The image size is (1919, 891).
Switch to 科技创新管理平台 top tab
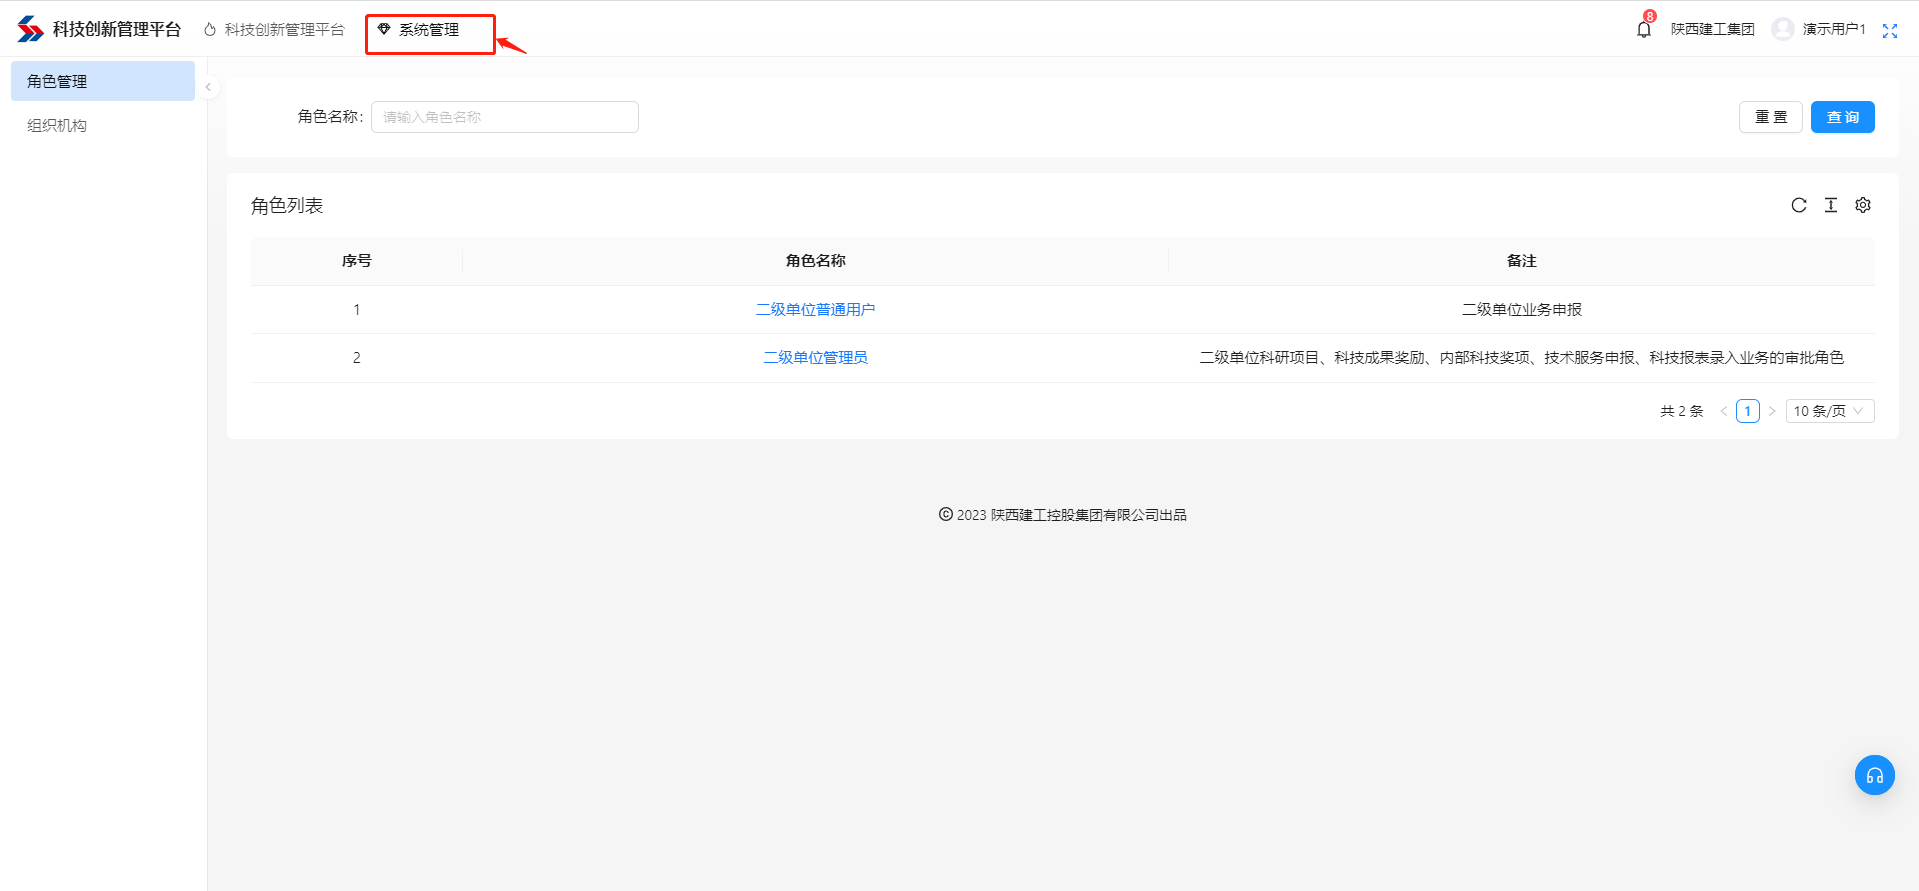[284, 30]
